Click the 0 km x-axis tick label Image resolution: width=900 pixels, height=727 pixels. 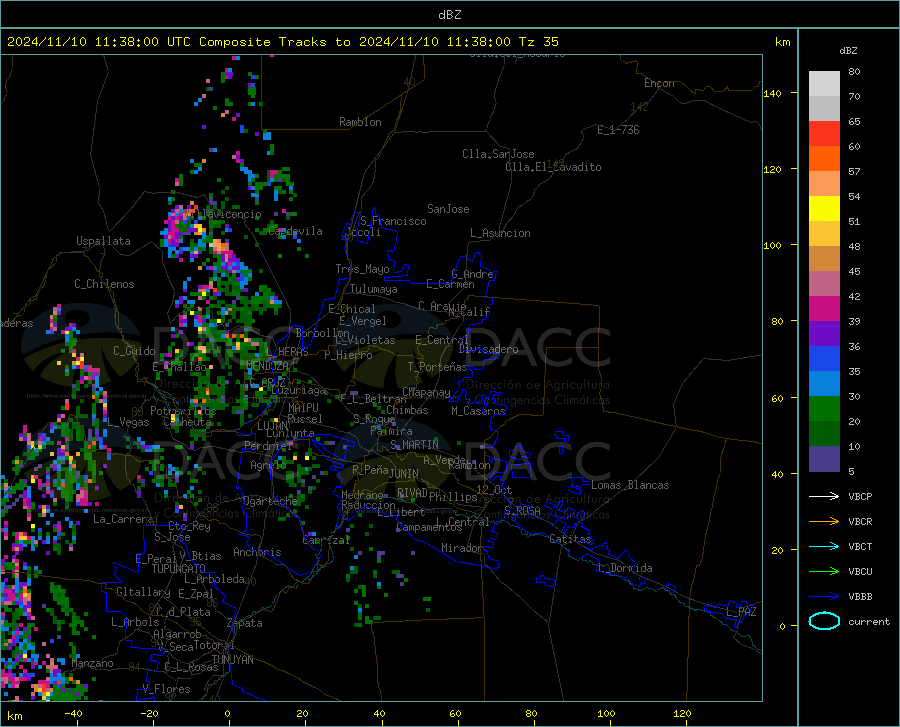coord(228,713)
